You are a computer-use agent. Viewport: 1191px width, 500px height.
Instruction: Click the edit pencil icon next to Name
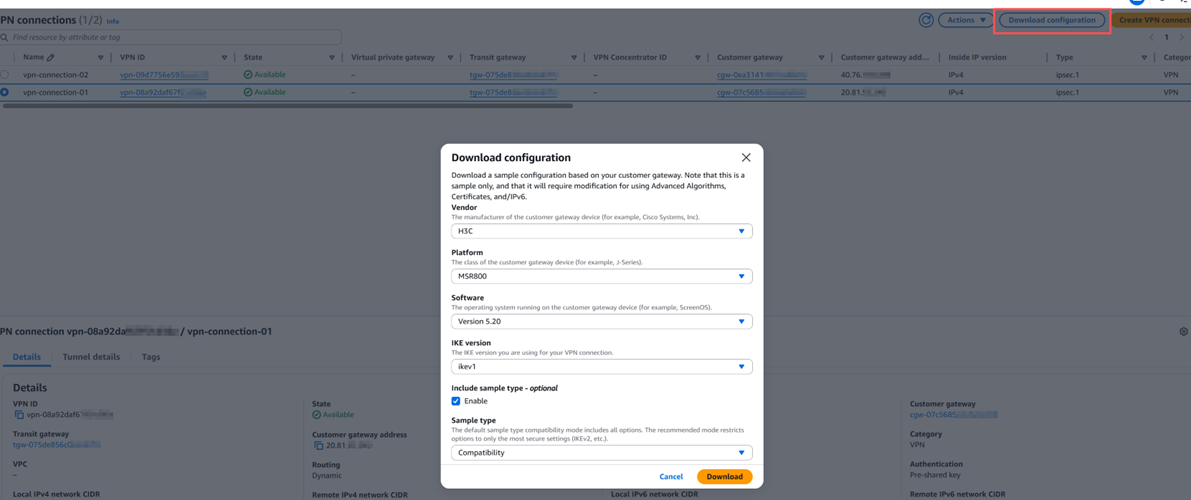51,58
